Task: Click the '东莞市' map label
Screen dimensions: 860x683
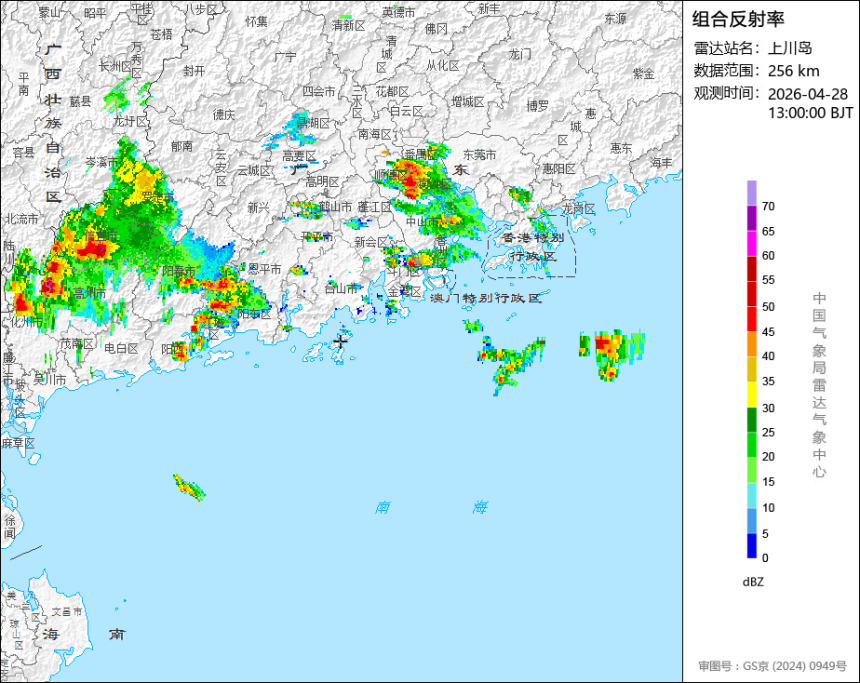Action: tap(479, 155)
